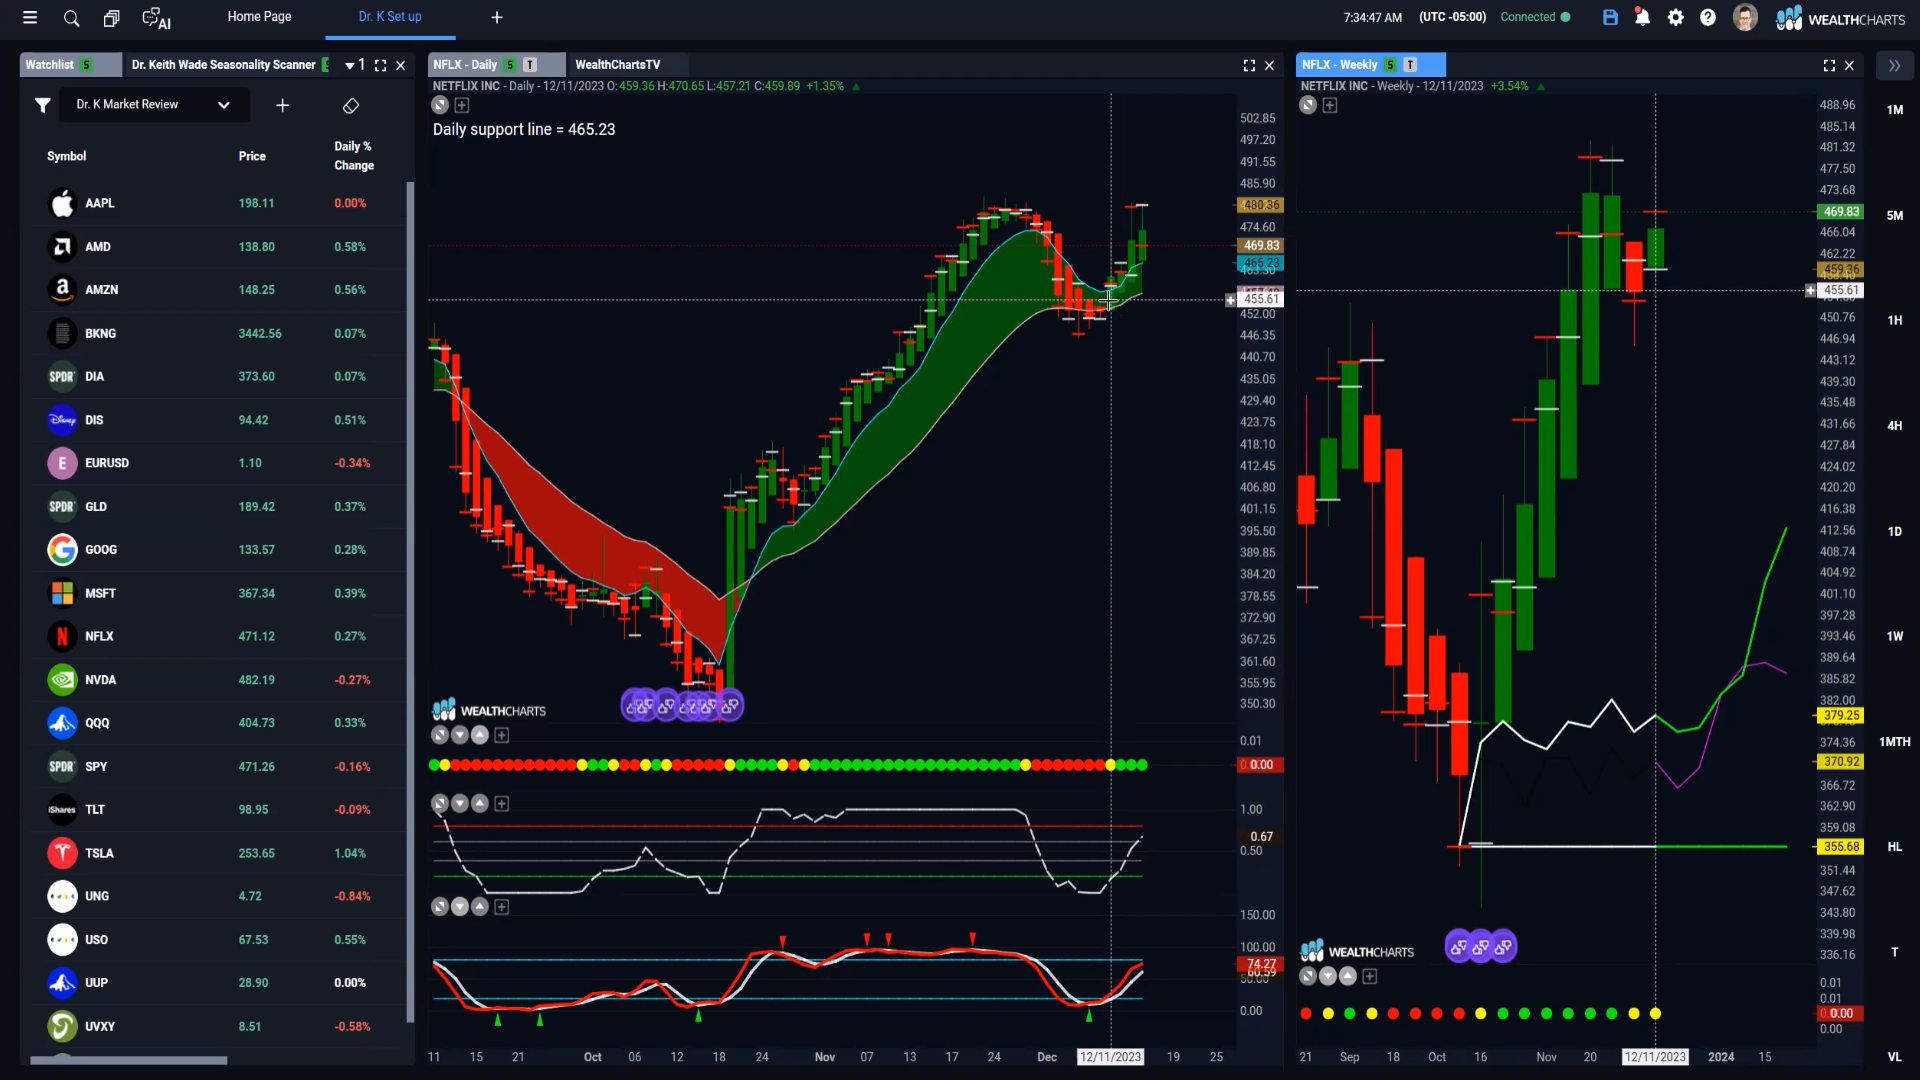This screenshot has height=1080, width=1920.
Task: Maximize the NFLX Daily chart panel
Action: tap(1249, 65)
